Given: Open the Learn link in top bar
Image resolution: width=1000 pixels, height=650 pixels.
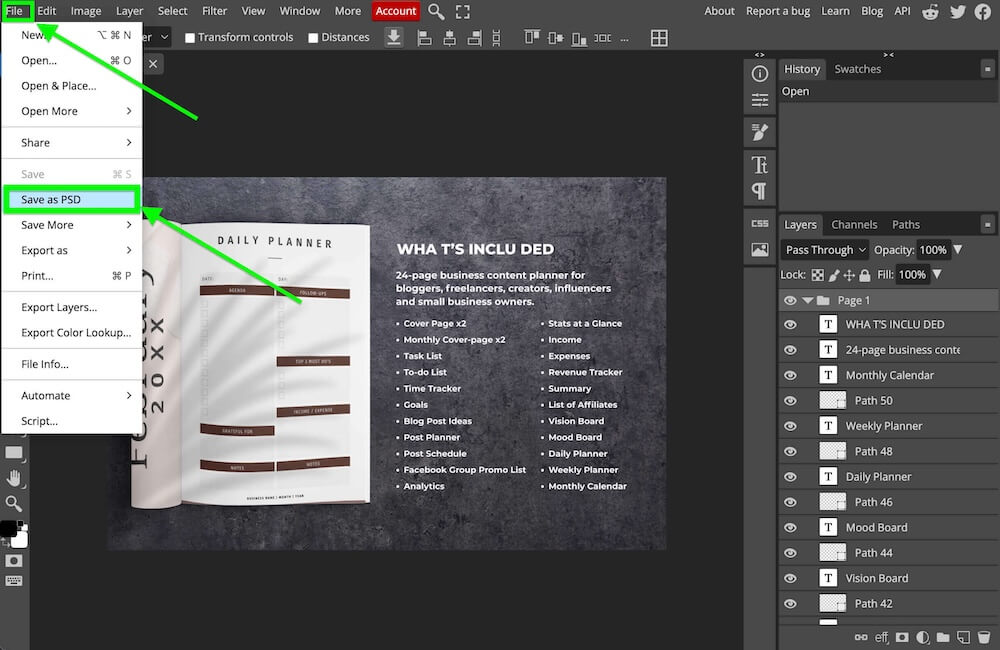Looking at the screenshot, I should click(x=835, y=11).
